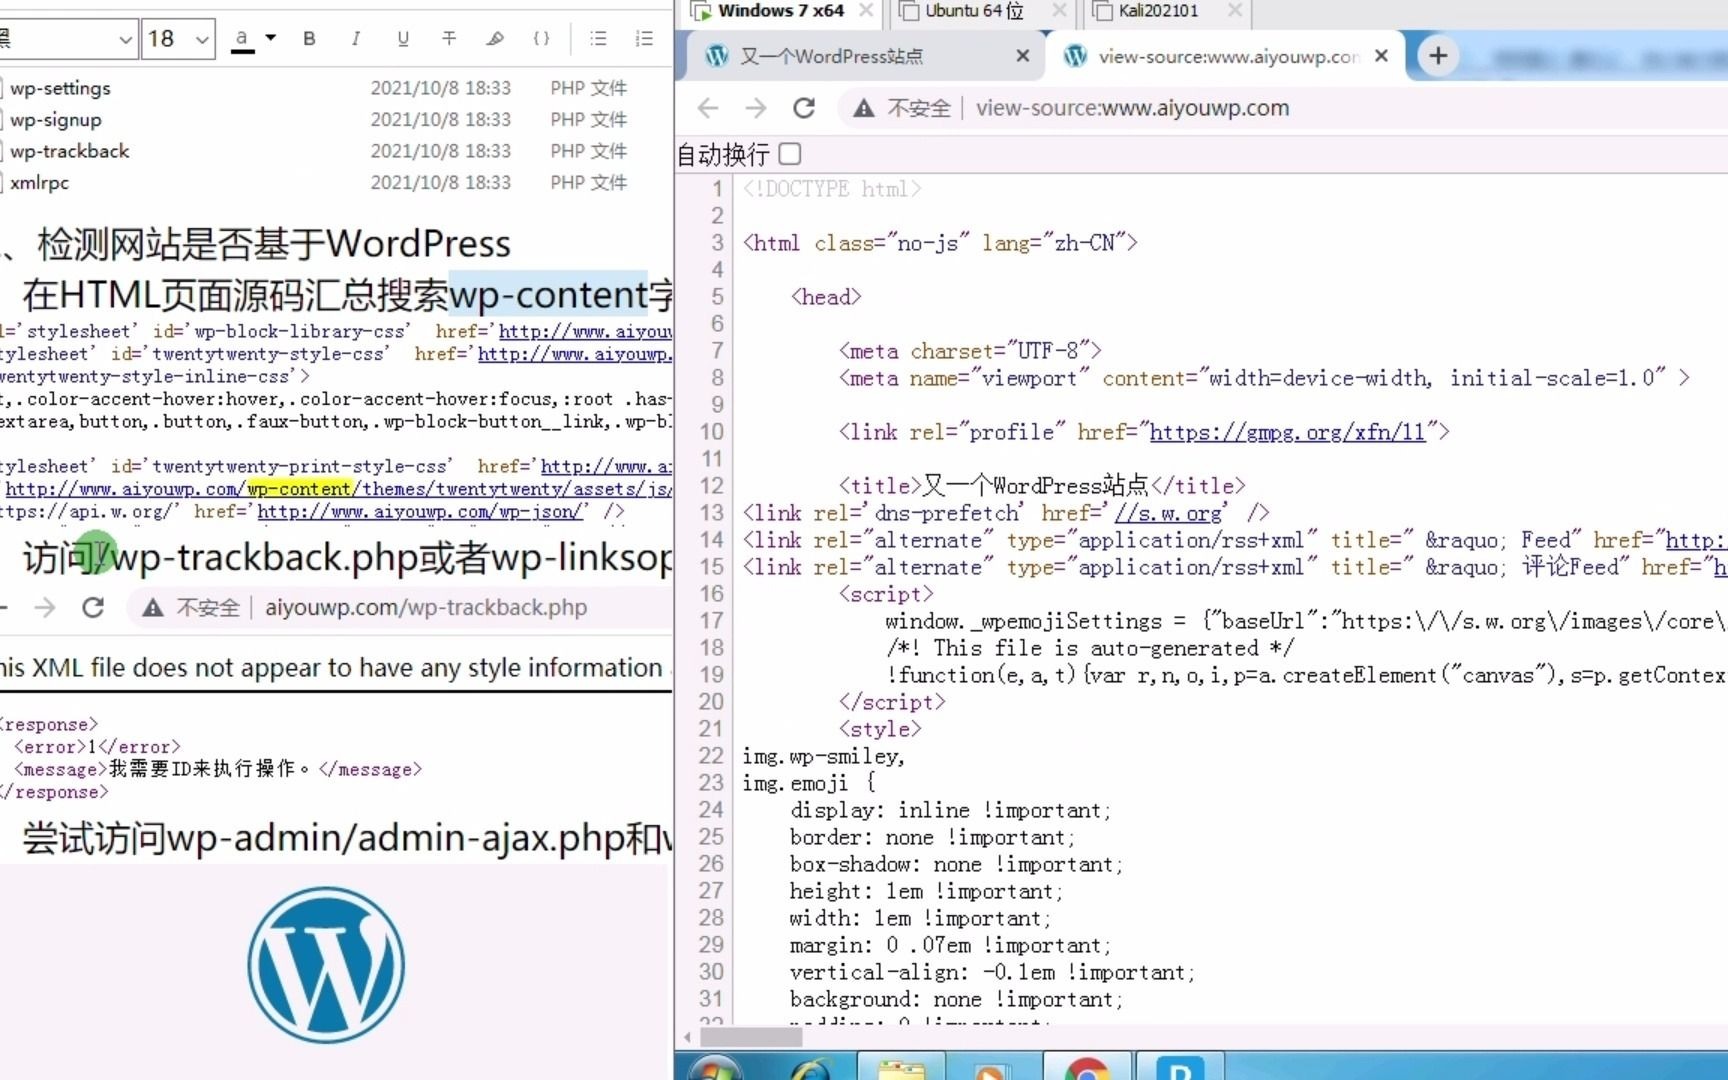This screenshot has height=1080, width=1728.
Task: Toggle italic formatting in note editor
Action: tap(355, 38)
